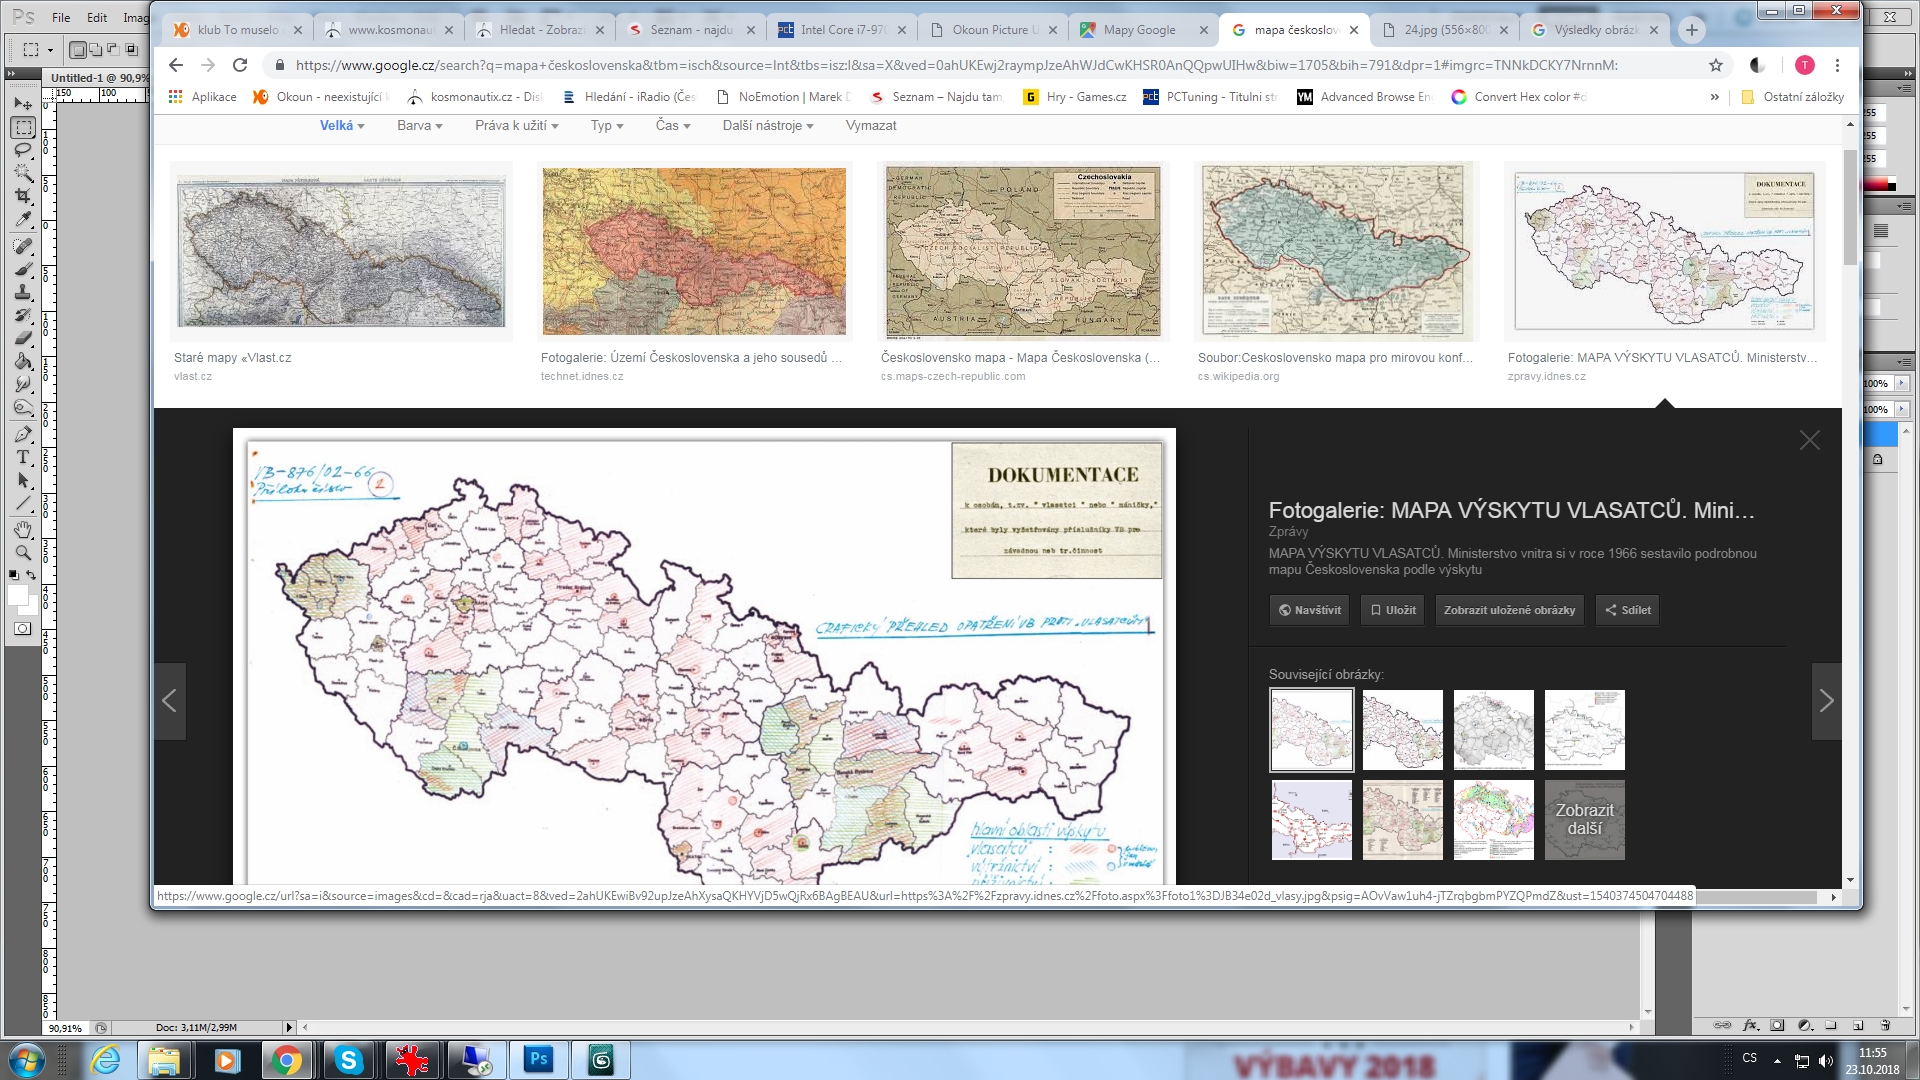Select the Crop tool

coord(23,196)
